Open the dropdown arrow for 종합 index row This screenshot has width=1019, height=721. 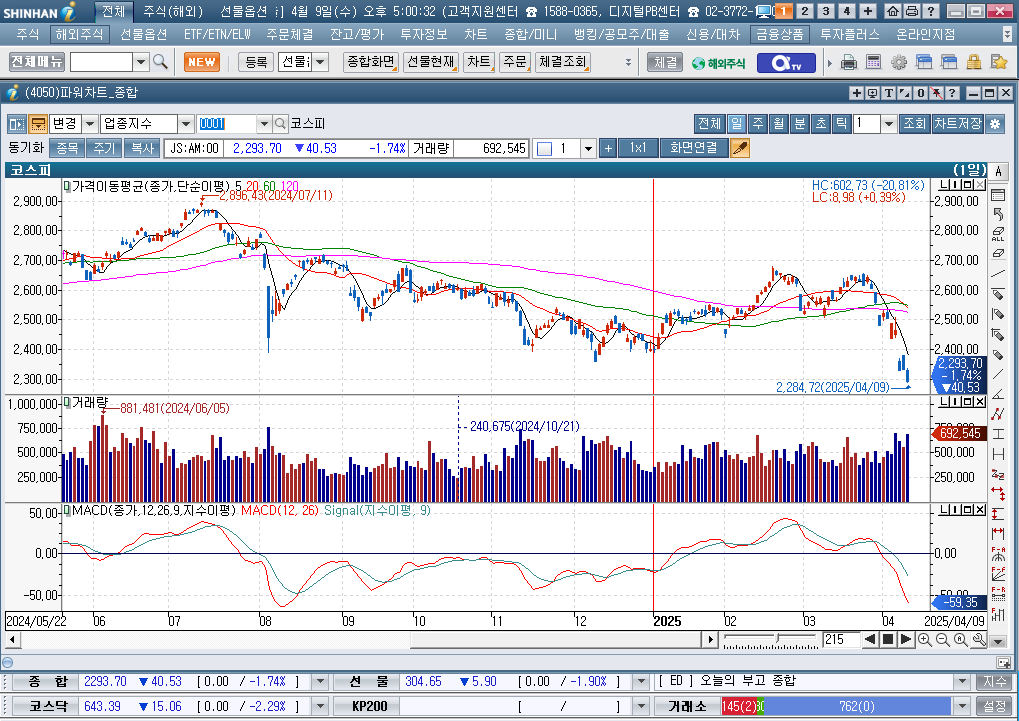click(320, 681)
